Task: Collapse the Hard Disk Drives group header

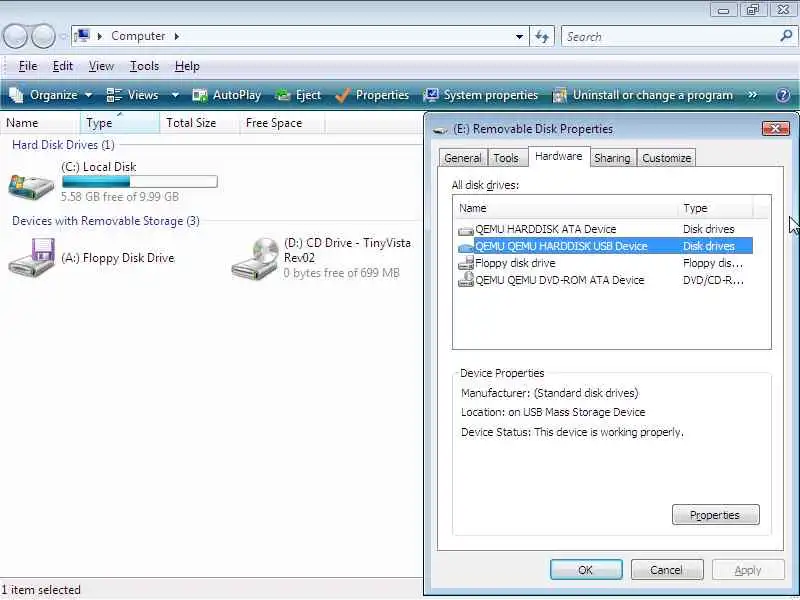Action: pos(63,145)
